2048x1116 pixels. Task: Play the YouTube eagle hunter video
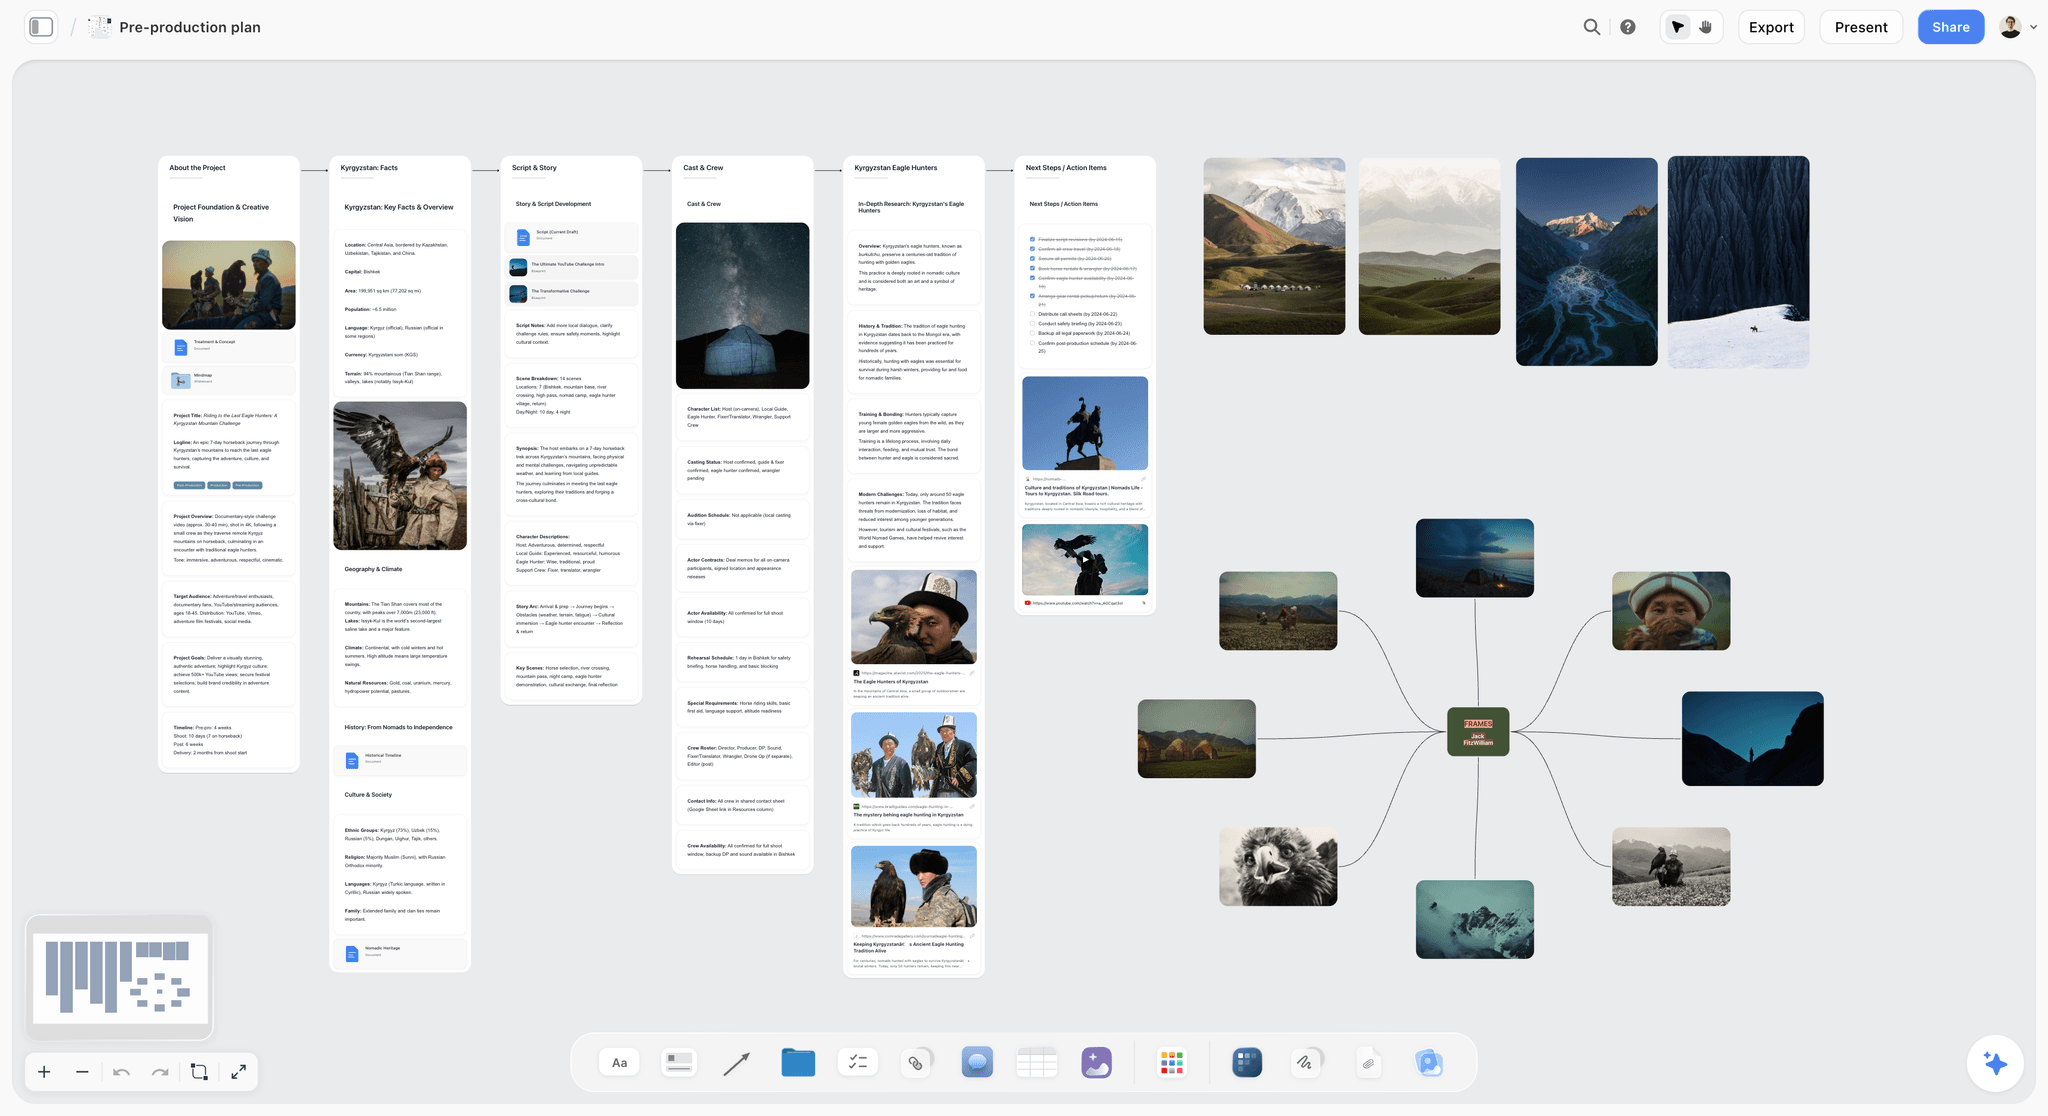pos(1085,559)
